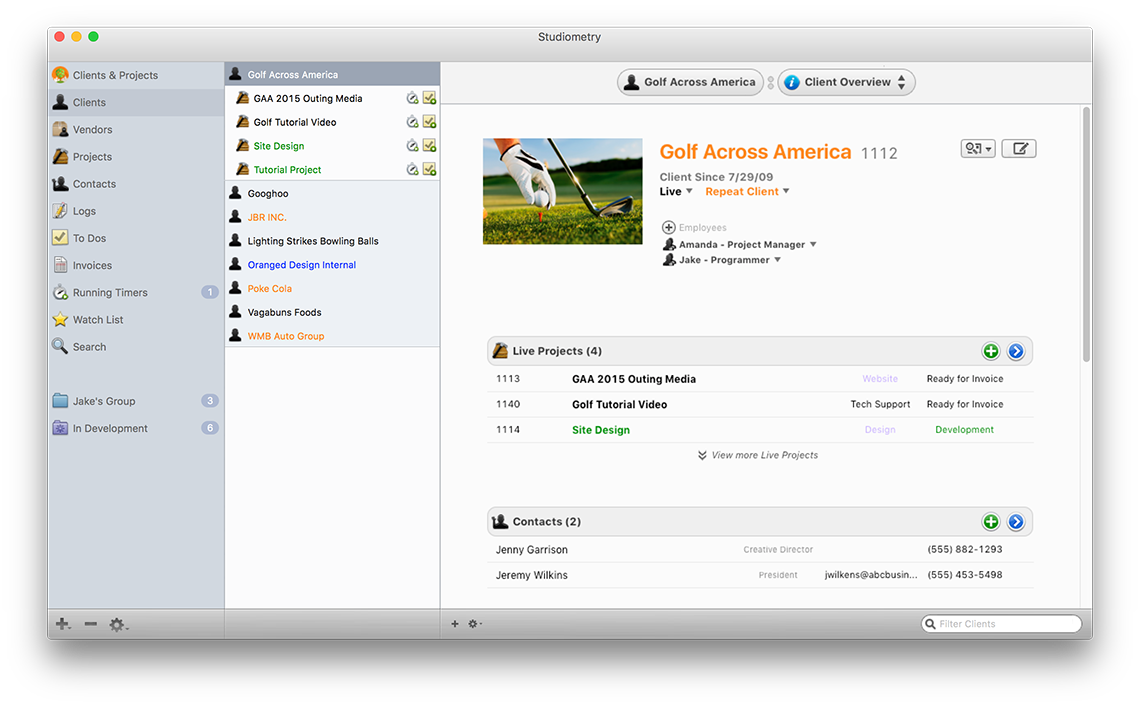This screenshot has height=707, width=1140.
Task: Click the Running Timers stopwatch icon
Action: [60, 292]
